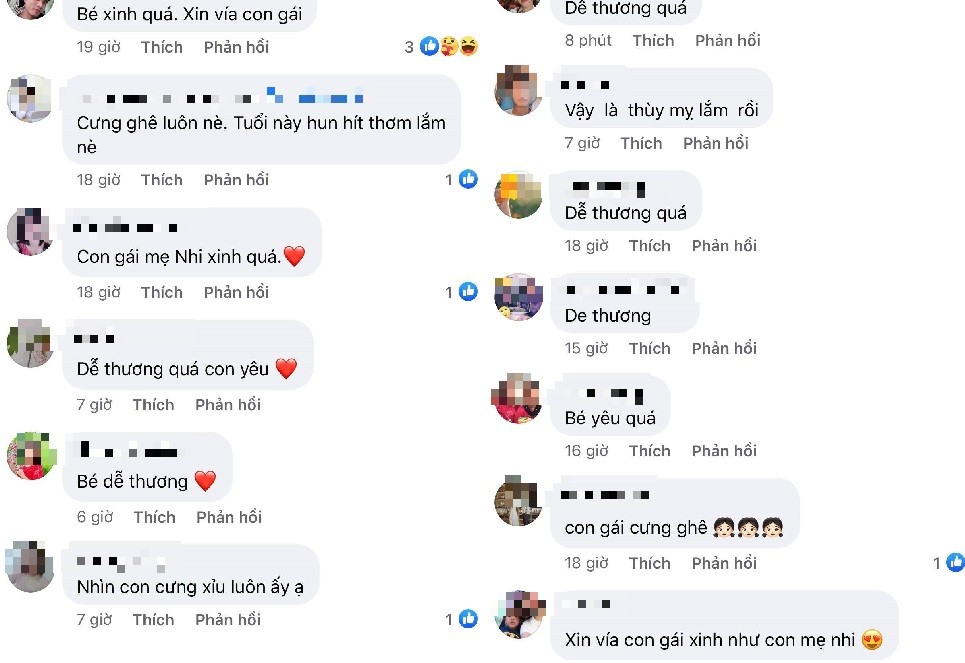The width and height of the screenshot is (965, 663).
Task: Click like icon beside 'con gái cưng ghê' comment
Action: (x=955, y=562)
